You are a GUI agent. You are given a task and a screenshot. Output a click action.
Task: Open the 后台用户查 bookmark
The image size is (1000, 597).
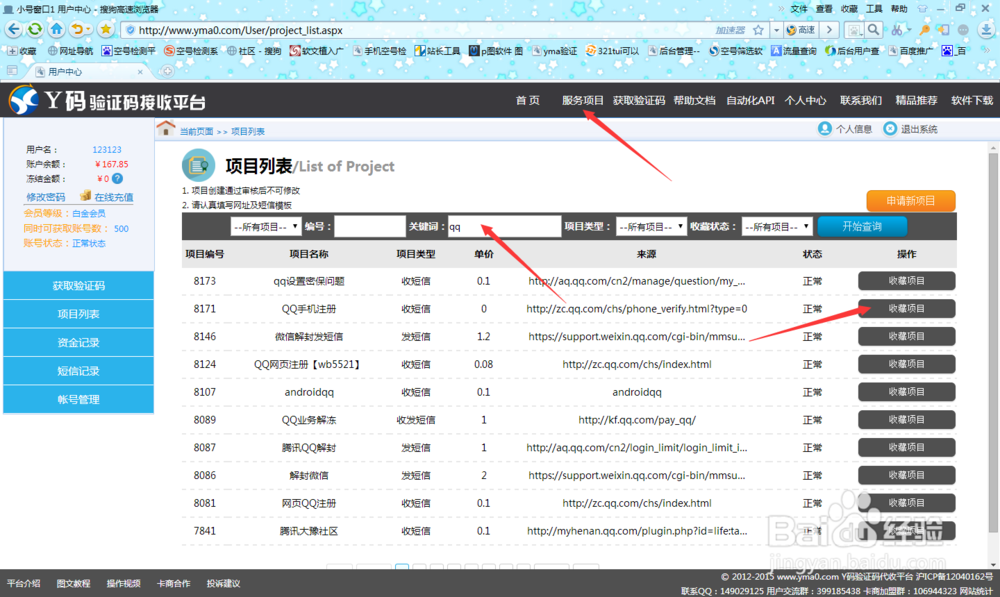coord(852,51)
